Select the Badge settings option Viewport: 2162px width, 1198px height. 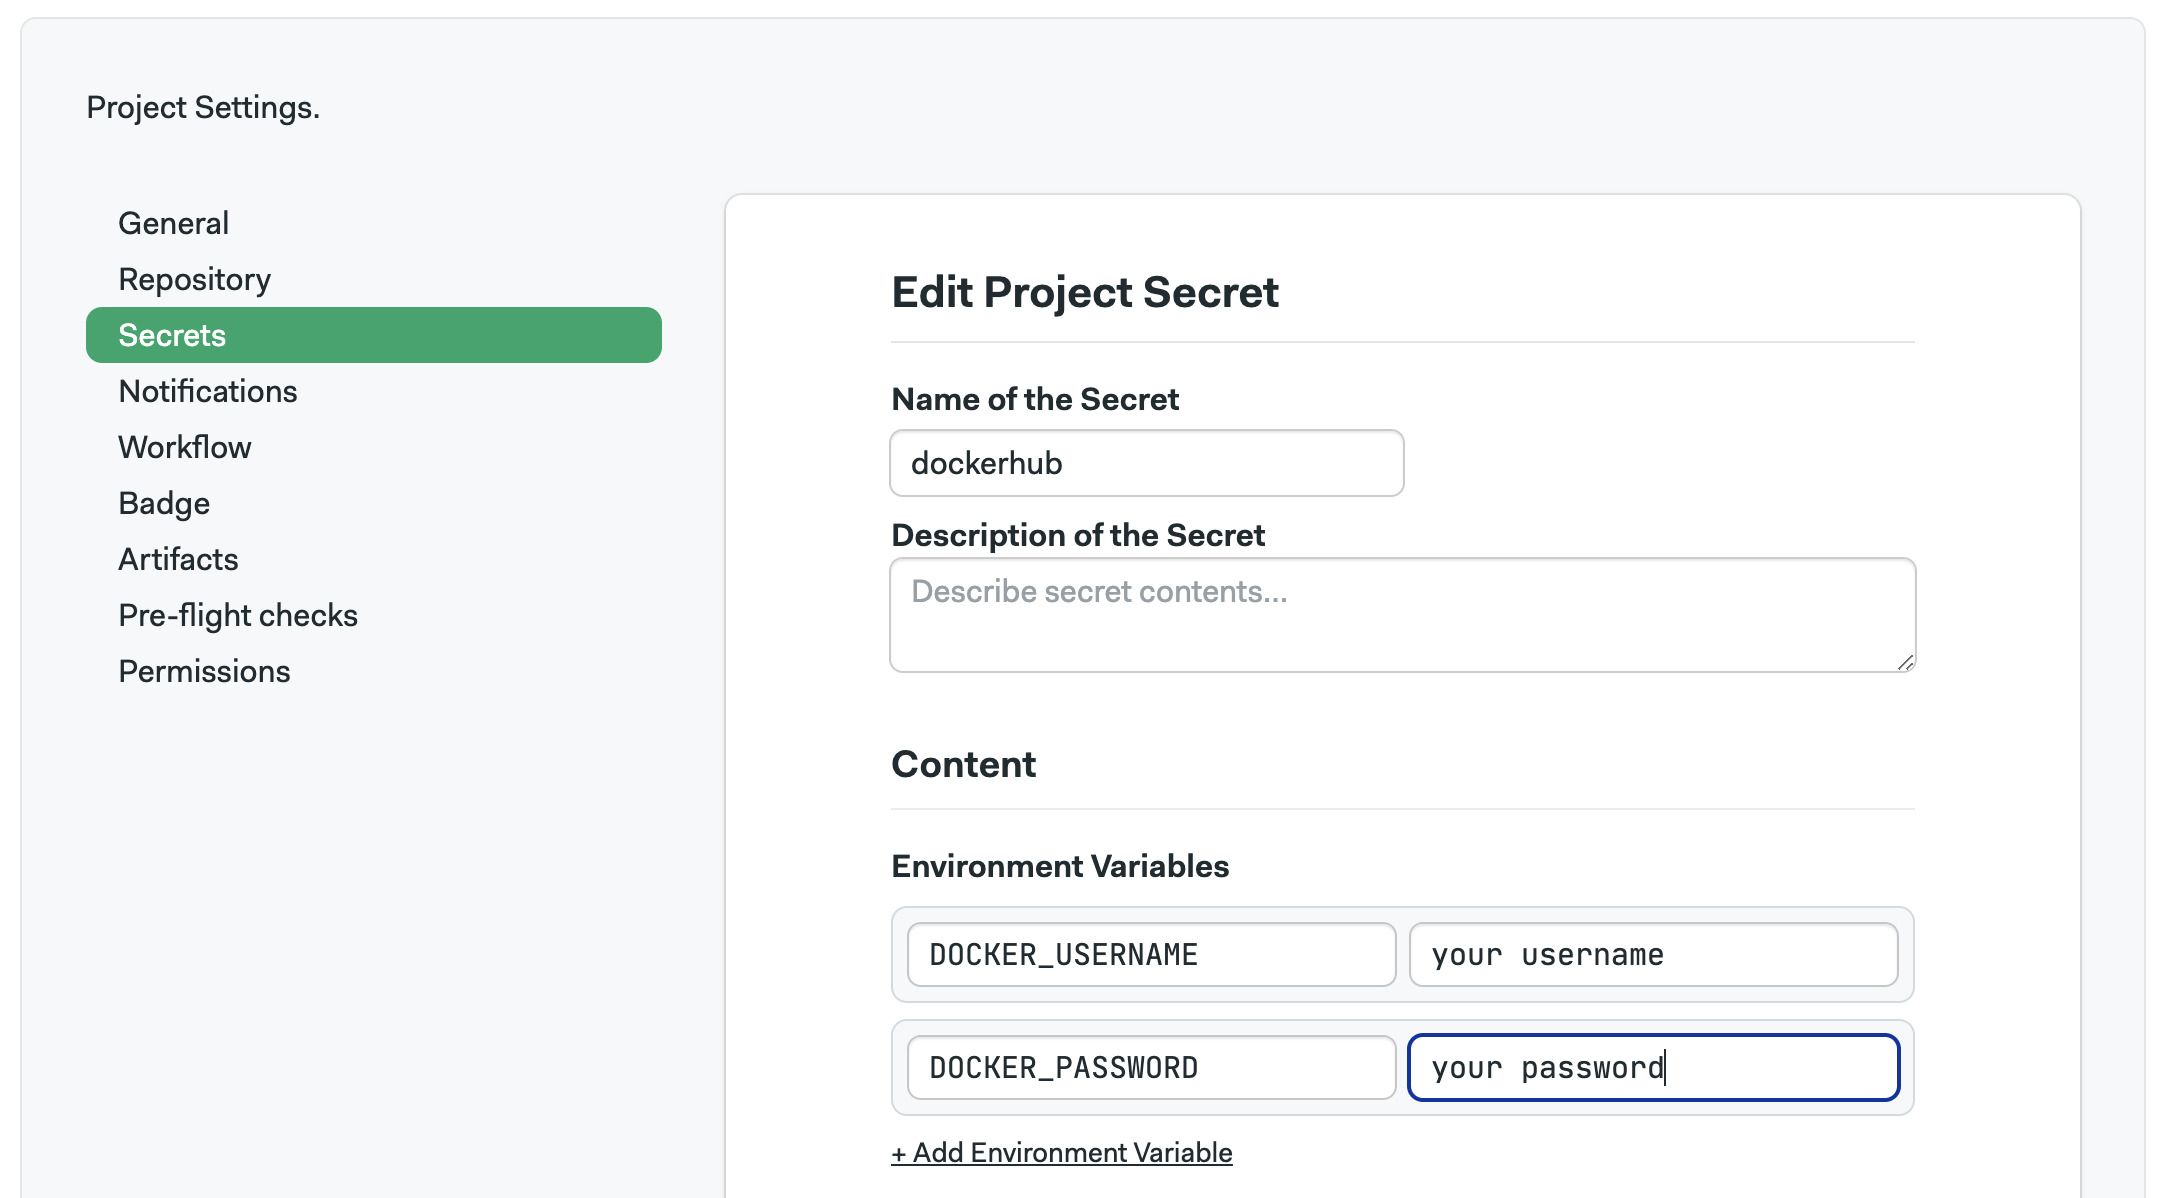pyautogui.click(x=164, y=502)
